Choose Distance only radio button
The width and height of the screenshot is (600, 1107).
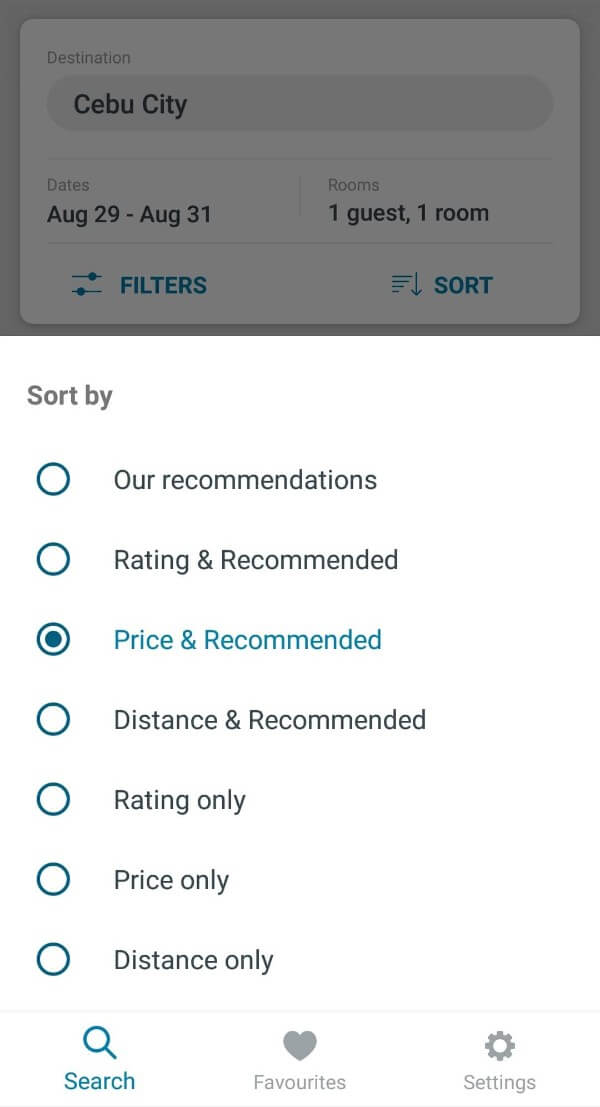coord(53,960)
